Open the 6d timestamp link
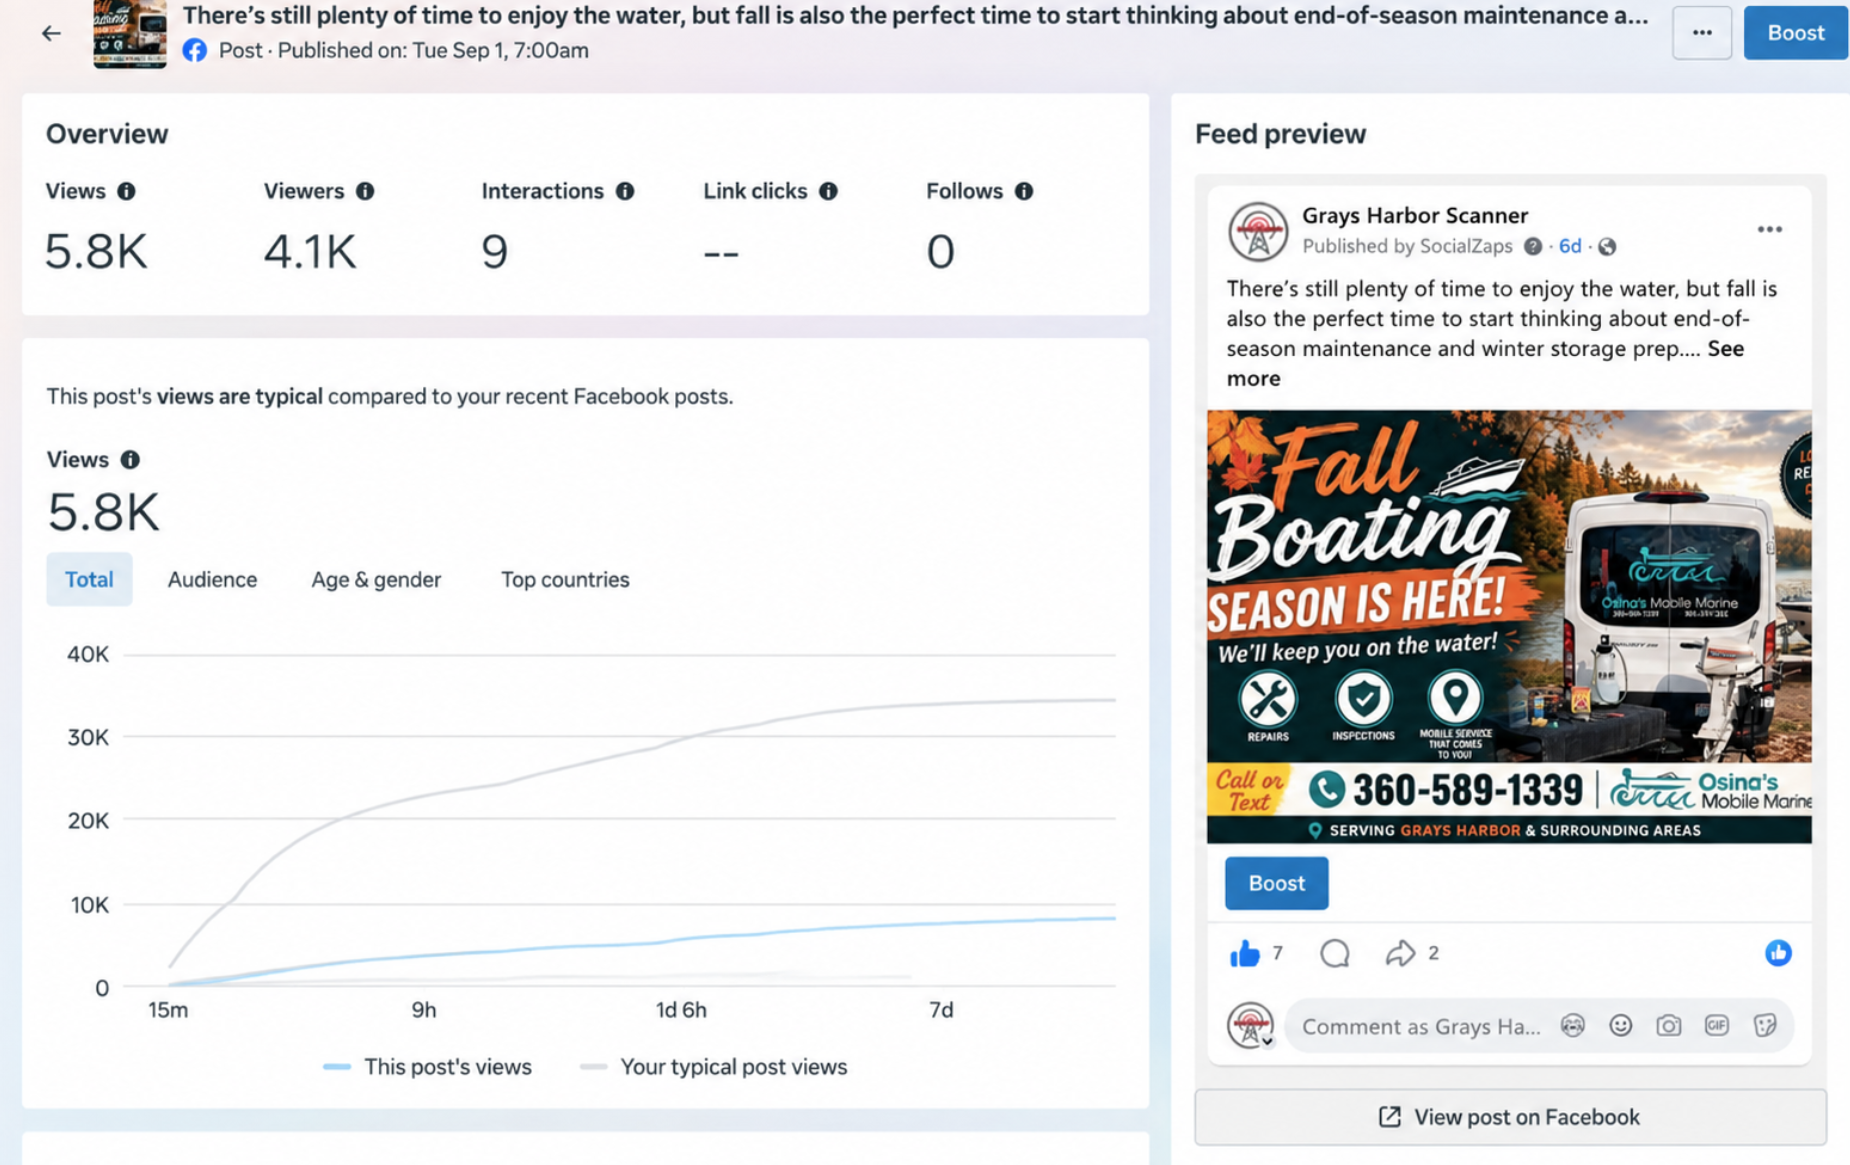The height and width of the screenshot is (1165, 1850). [1570, 246]
